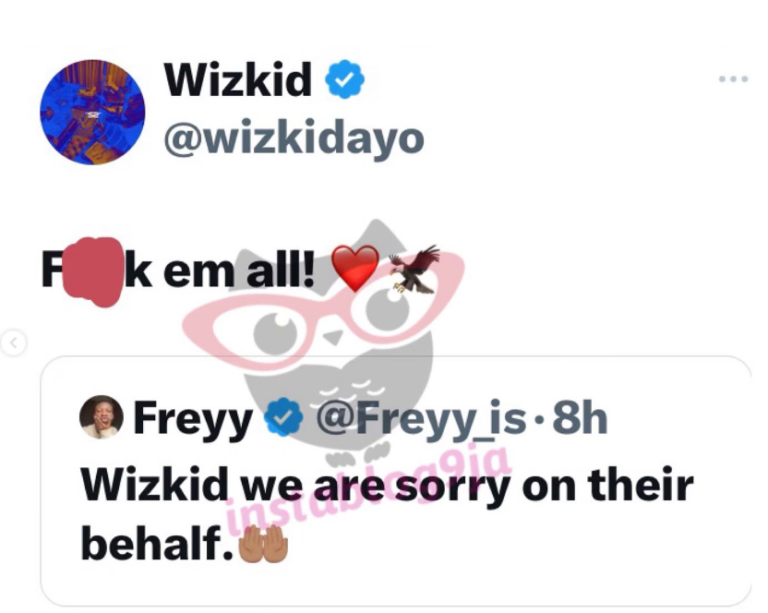Viewport: 768px width, 613px height.
Task: Click the word 'behalf.' in quoted tweet
Action: 157,544
